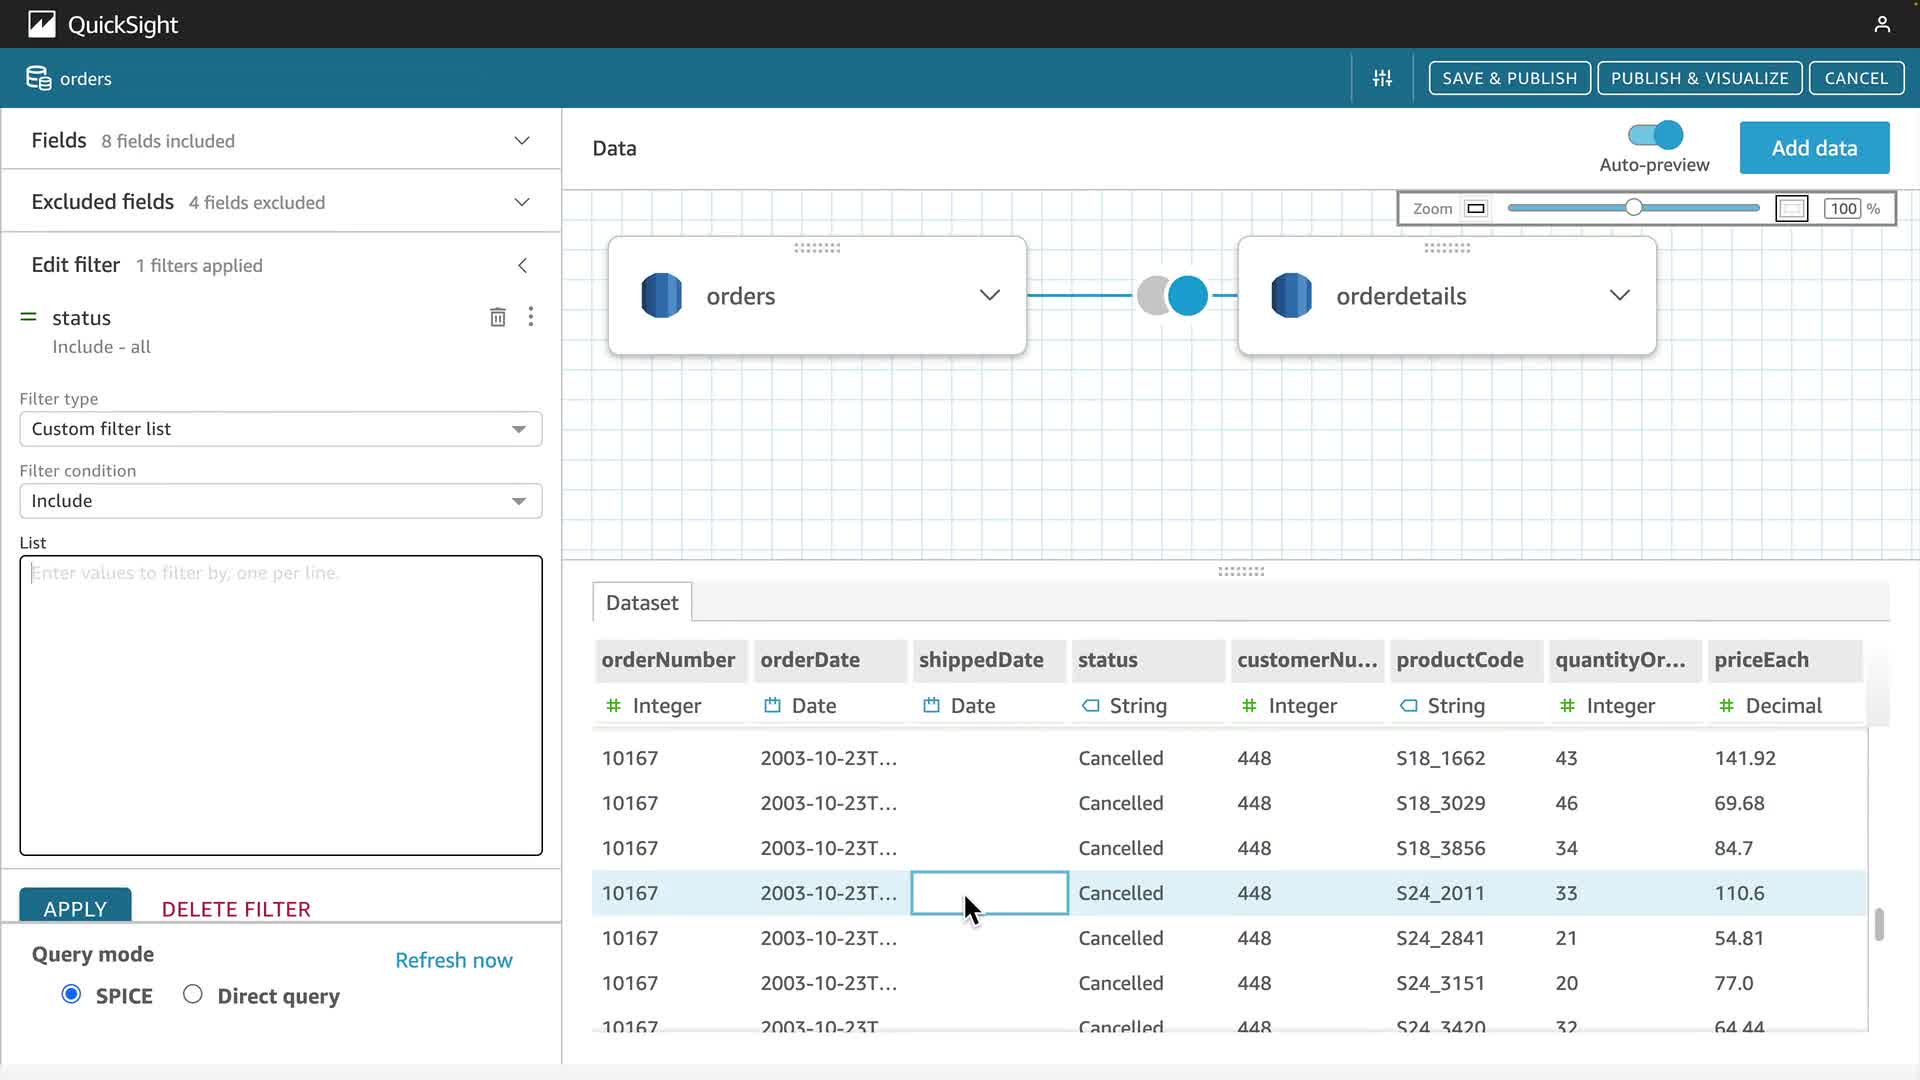1920x1080 pixels.
Task: Select the Direct query radio button
Action: [x=193, y=994]
